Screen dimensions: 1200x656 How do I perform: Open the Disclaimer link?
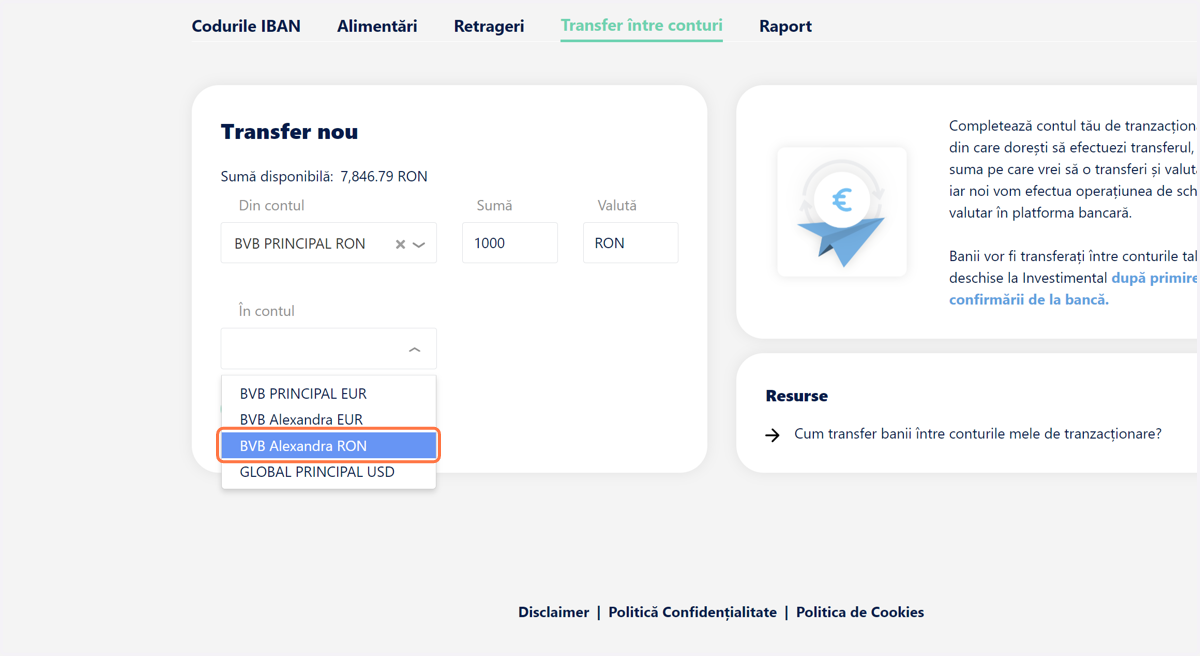coord(553,612)
